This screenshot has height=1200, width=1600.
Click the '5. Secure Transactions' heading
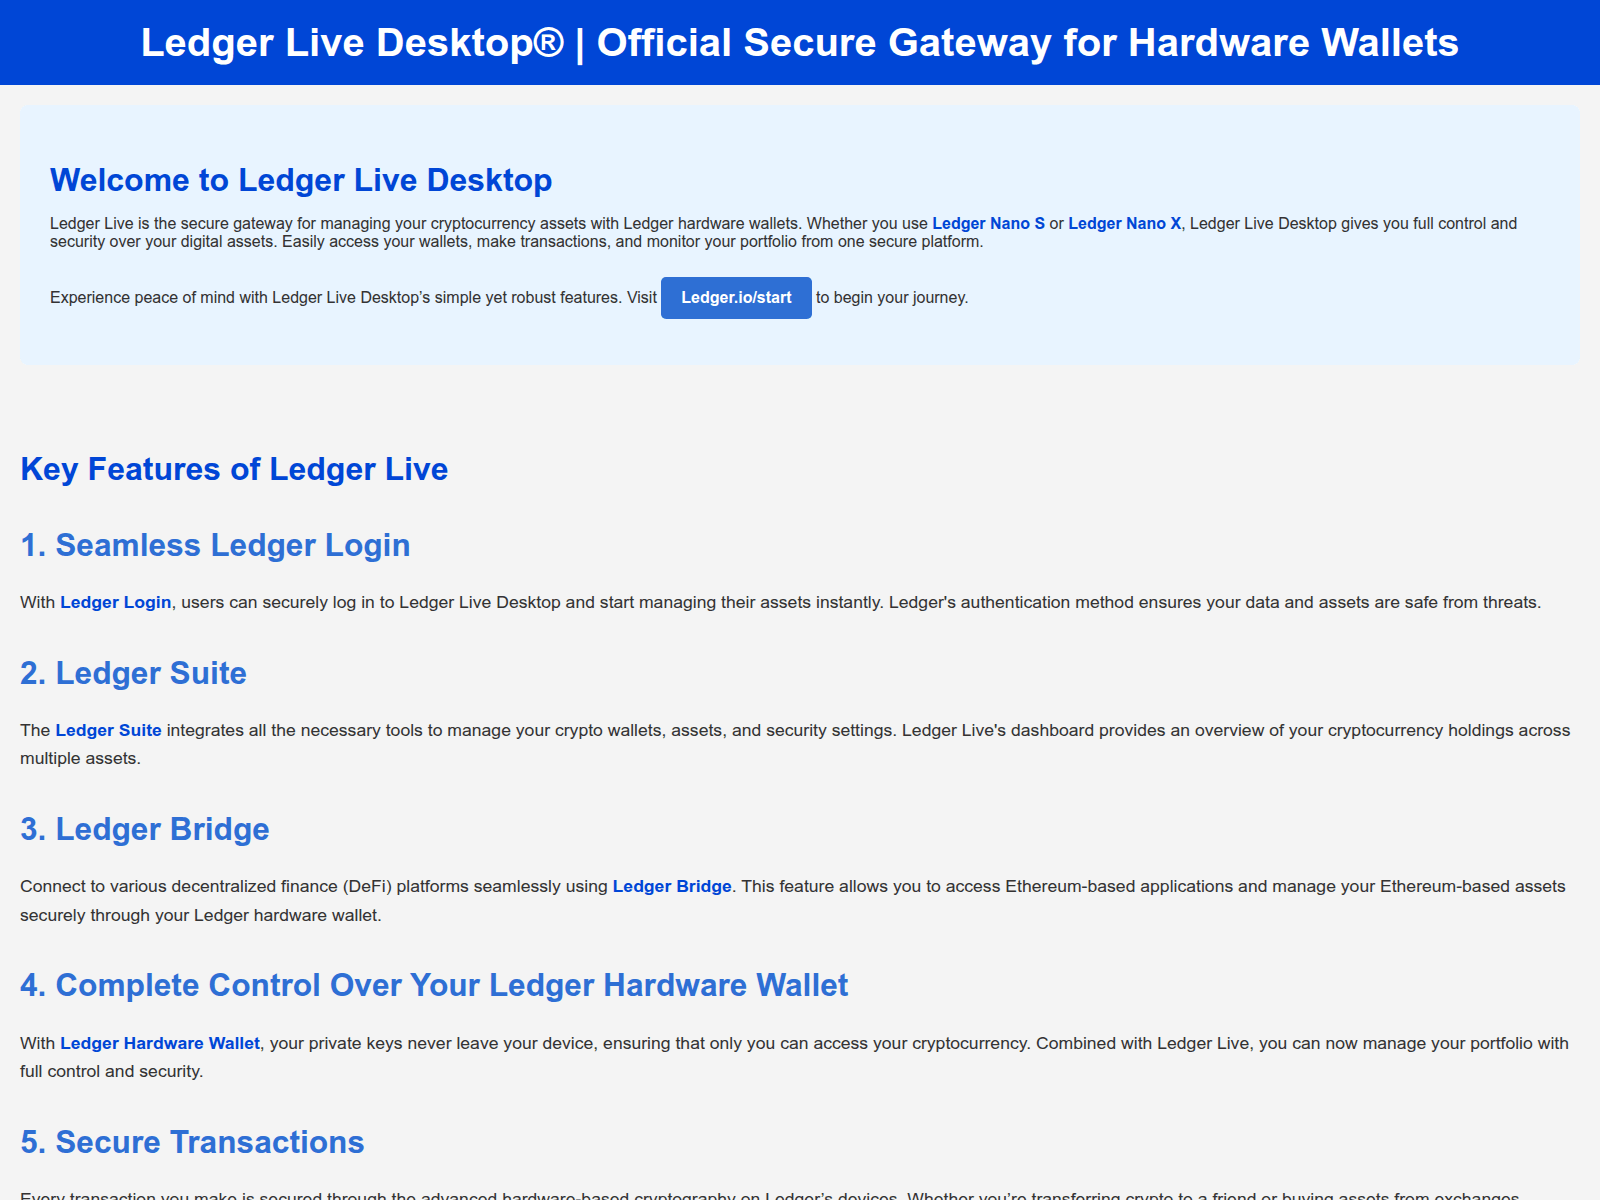(x=192, y=1142)
